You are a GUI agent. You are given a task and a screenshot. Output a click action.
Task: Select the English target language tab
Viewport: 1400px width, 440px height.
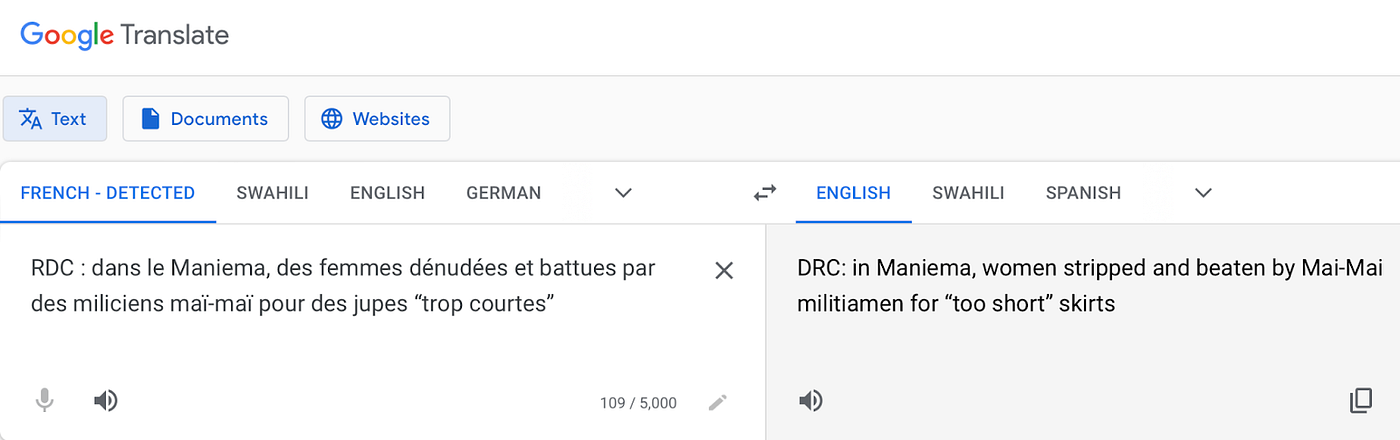point(853,193)
